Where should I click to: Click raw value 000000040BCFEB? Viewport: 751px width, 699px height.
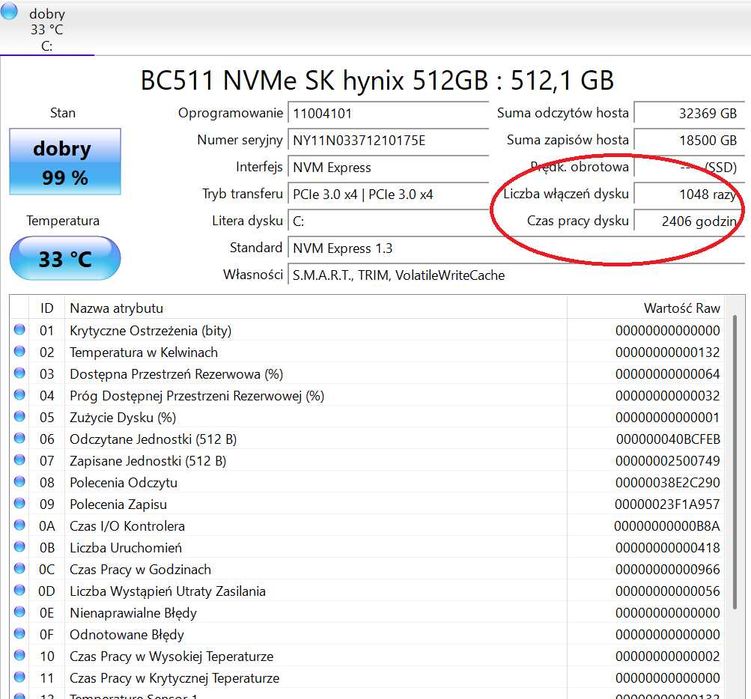click(x=668, y=439)
